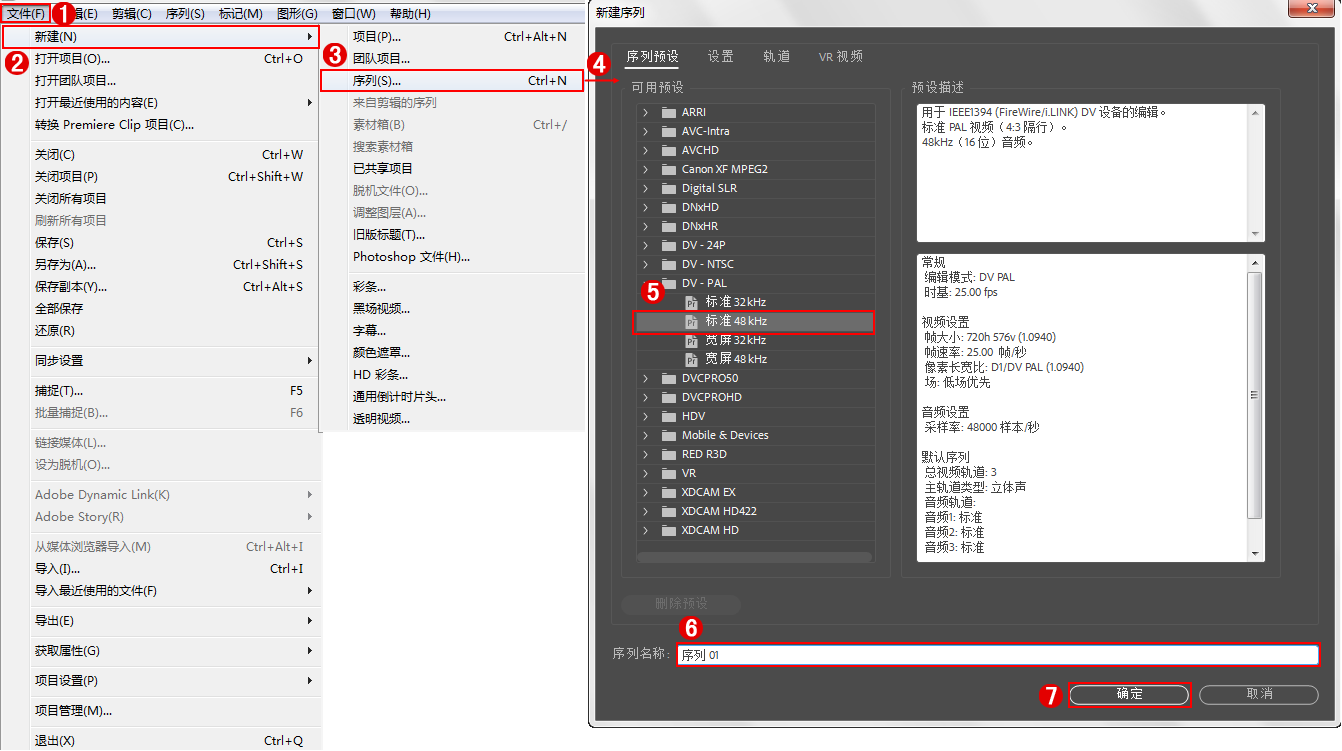Expand the DV - NTSC preset group

coord(645,264)
